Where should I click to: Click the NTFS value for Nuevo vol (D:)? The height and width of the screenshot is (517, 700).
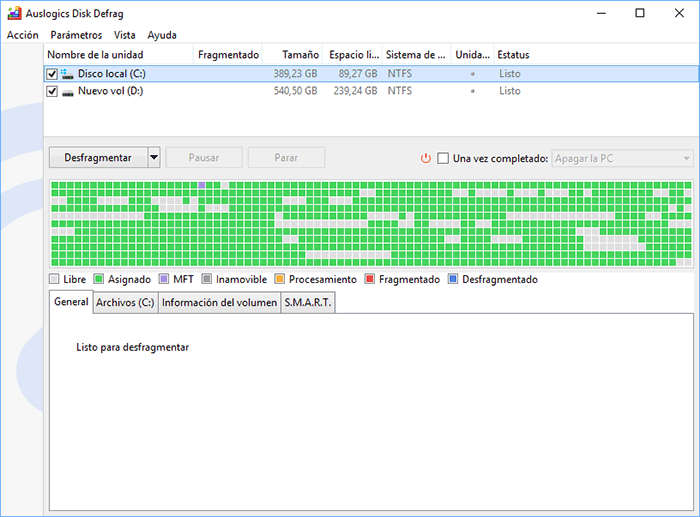point(400,91)
